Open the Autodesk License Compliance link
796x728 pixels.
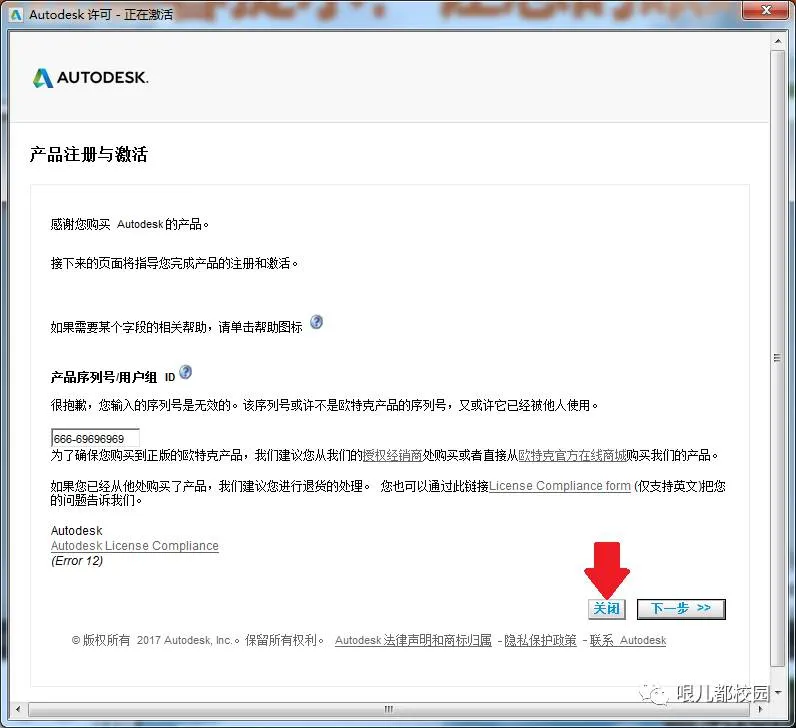[135, 546]
